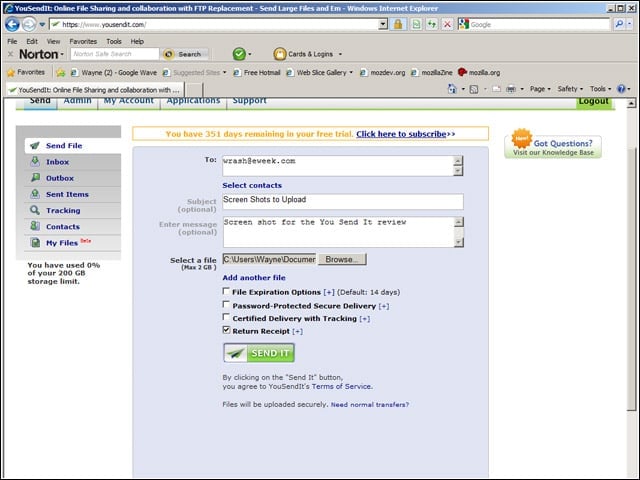Image resolution: width=640 pixels, height=480 pixels.
Task: Switch to the Admin tab
Action: click(77, 102)
